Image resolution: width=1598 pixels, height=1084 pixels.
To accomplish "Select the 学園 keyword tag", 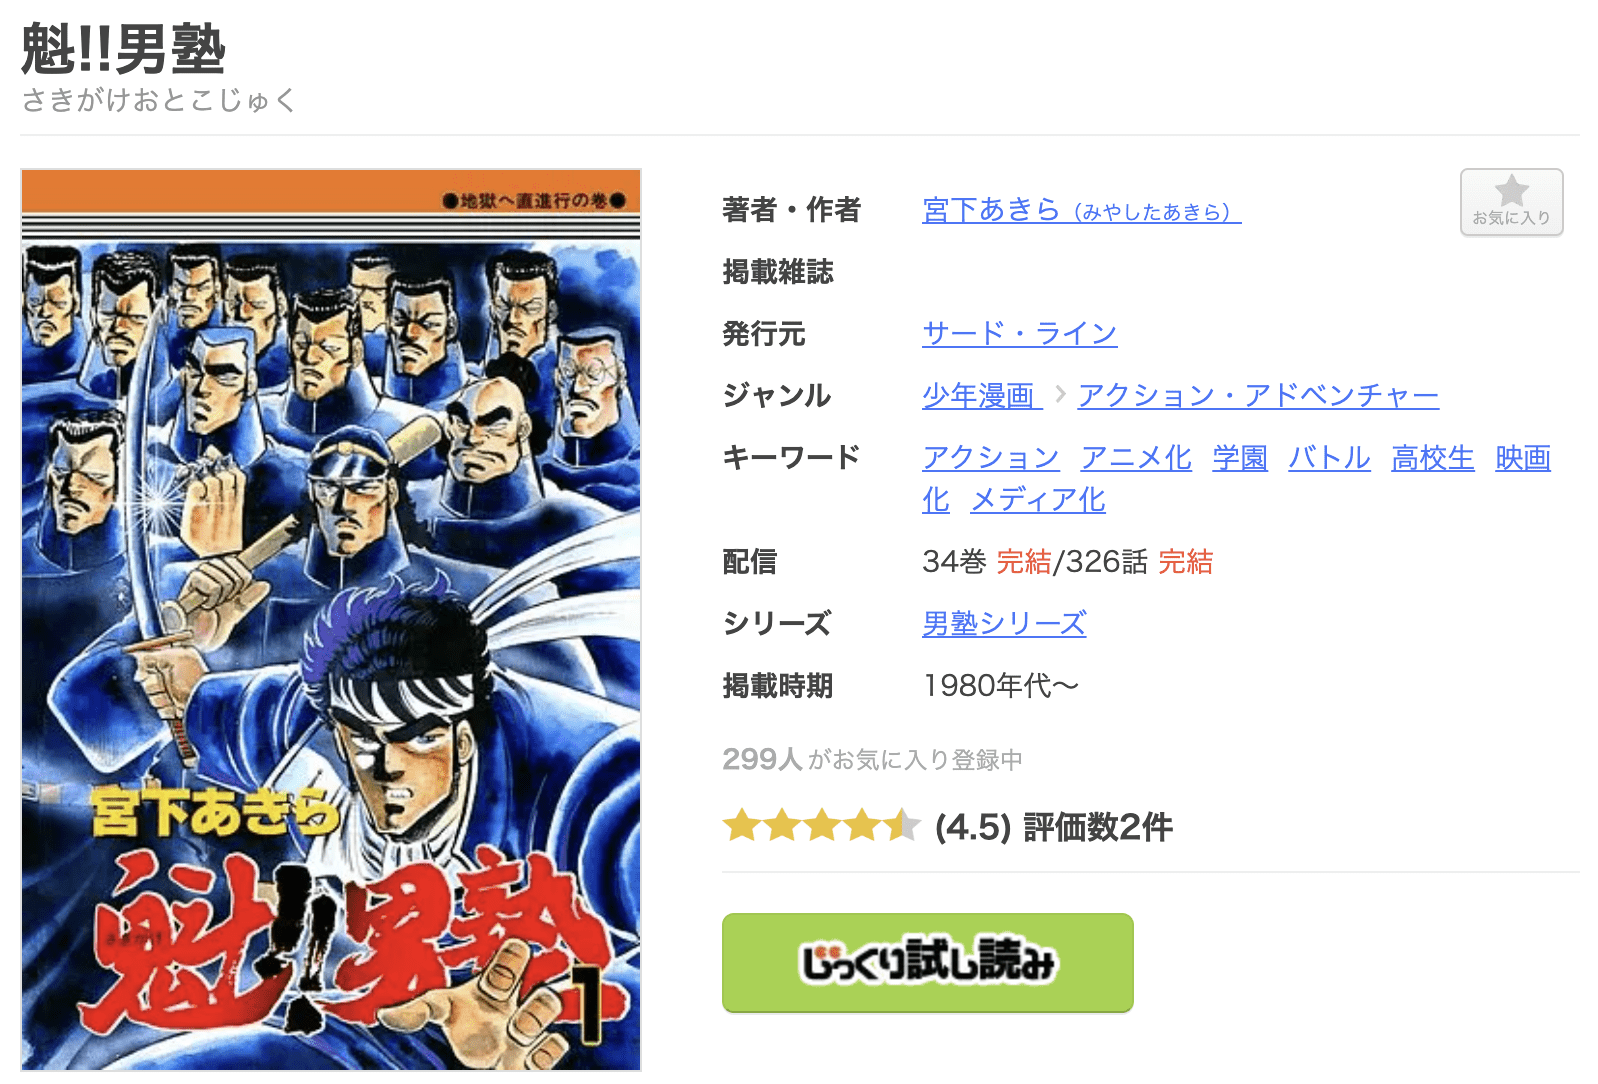I will click(x=1240, y=457).
